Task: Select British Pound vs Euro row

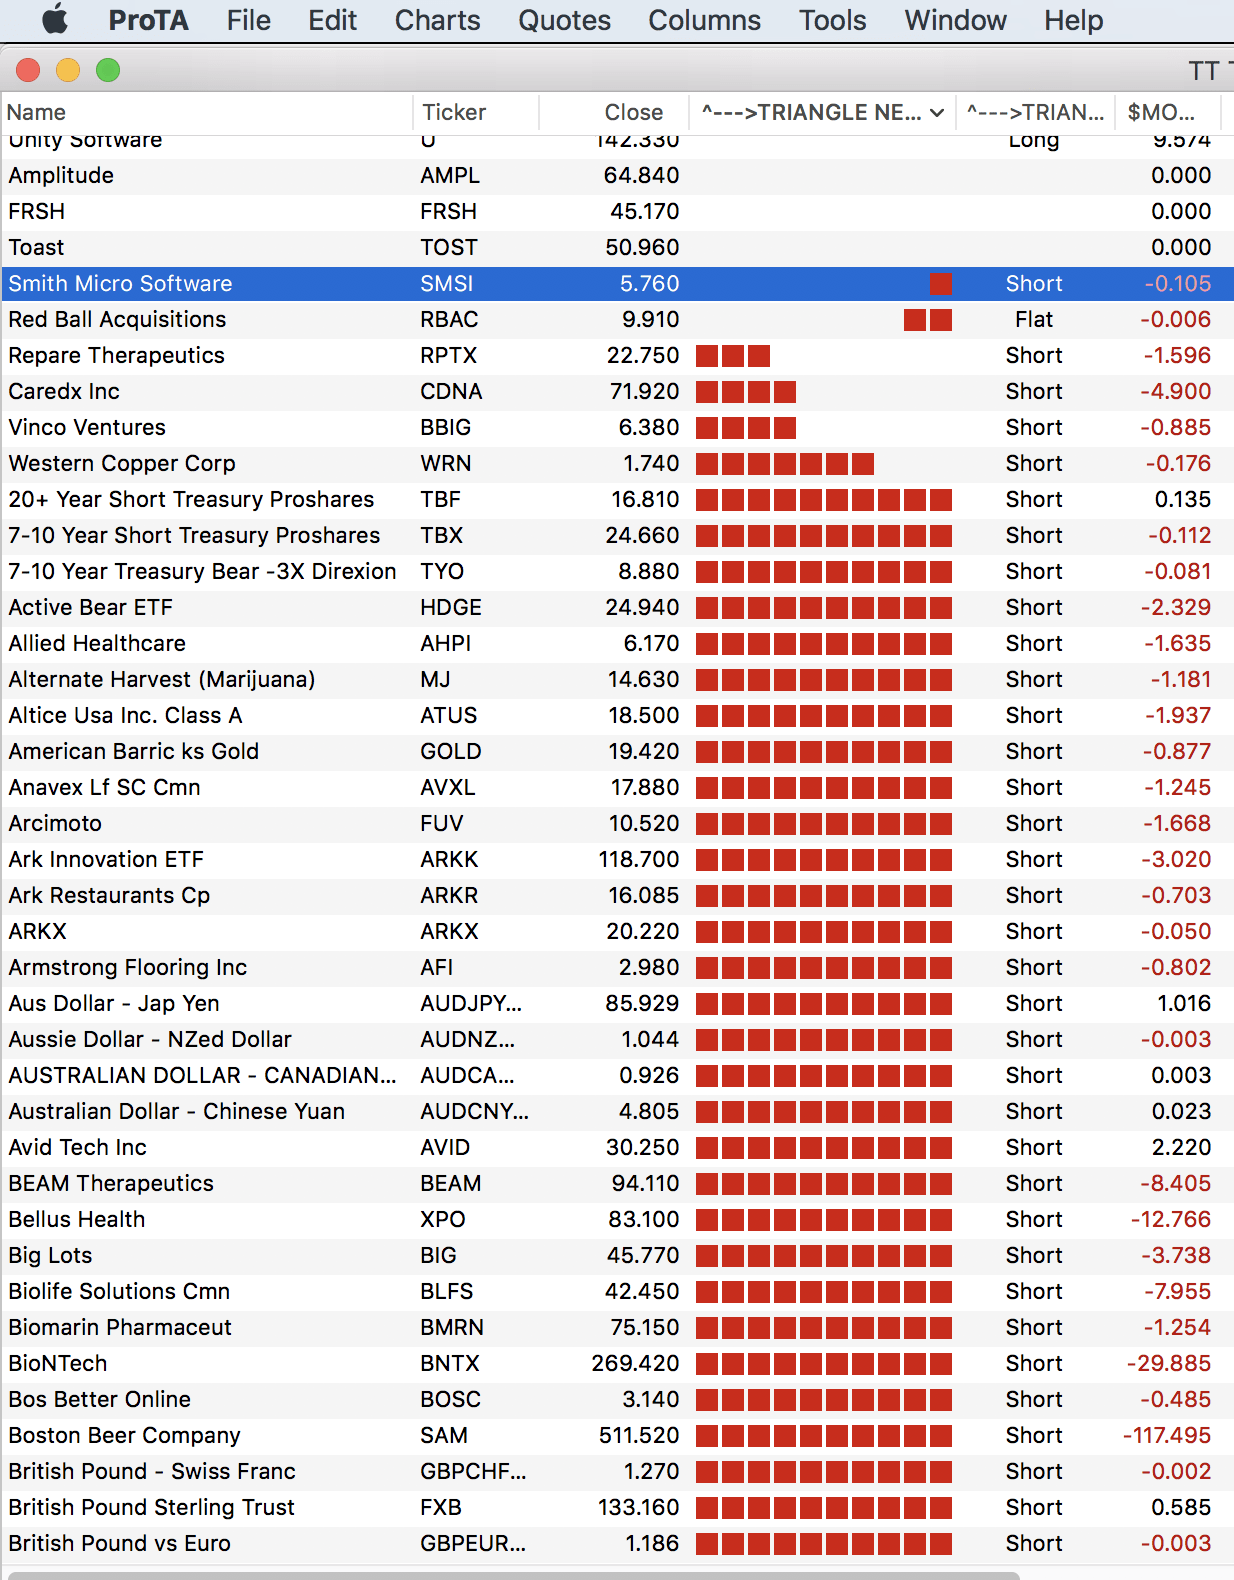Action: coord(617,1544)
